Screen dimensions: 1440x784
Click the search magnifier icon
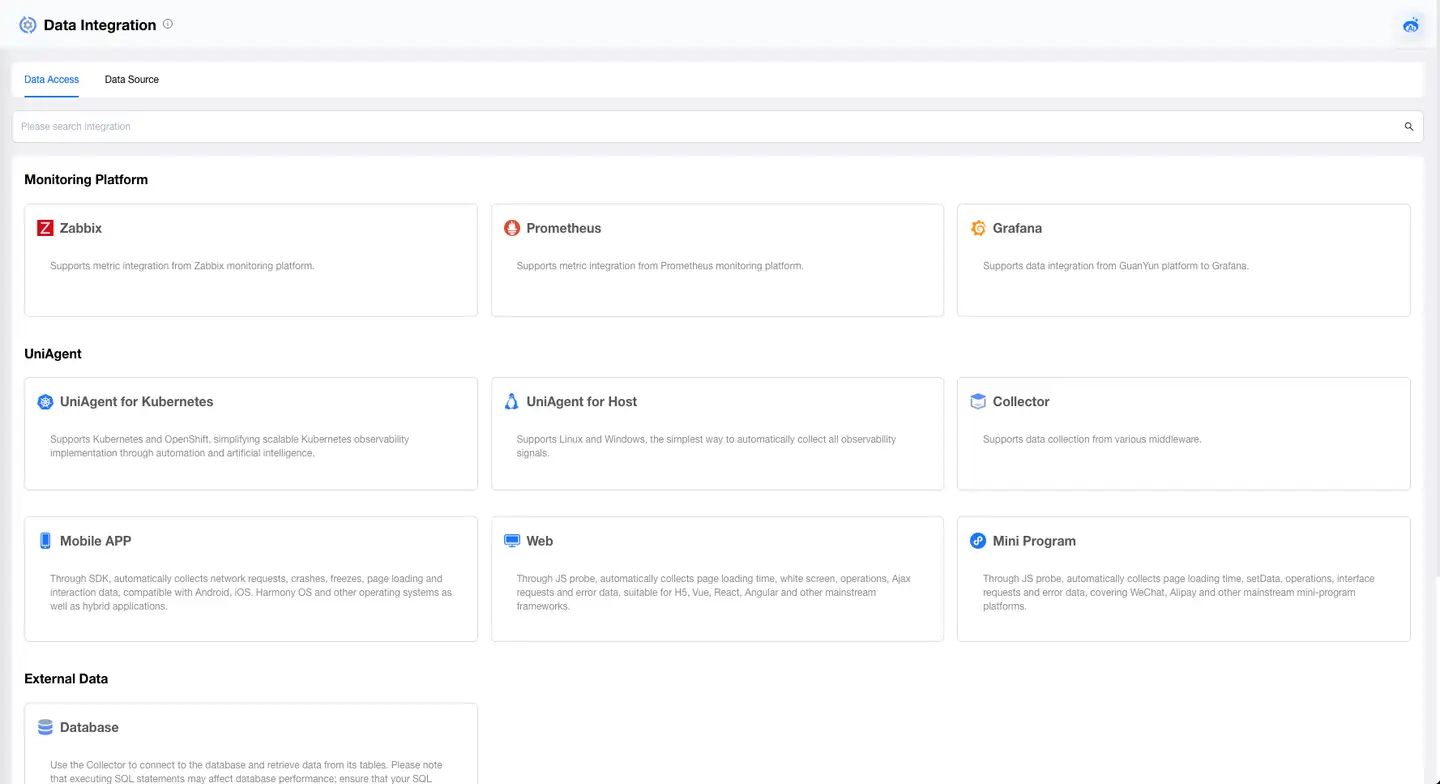pyautogui.click(x=1409, y=127)
